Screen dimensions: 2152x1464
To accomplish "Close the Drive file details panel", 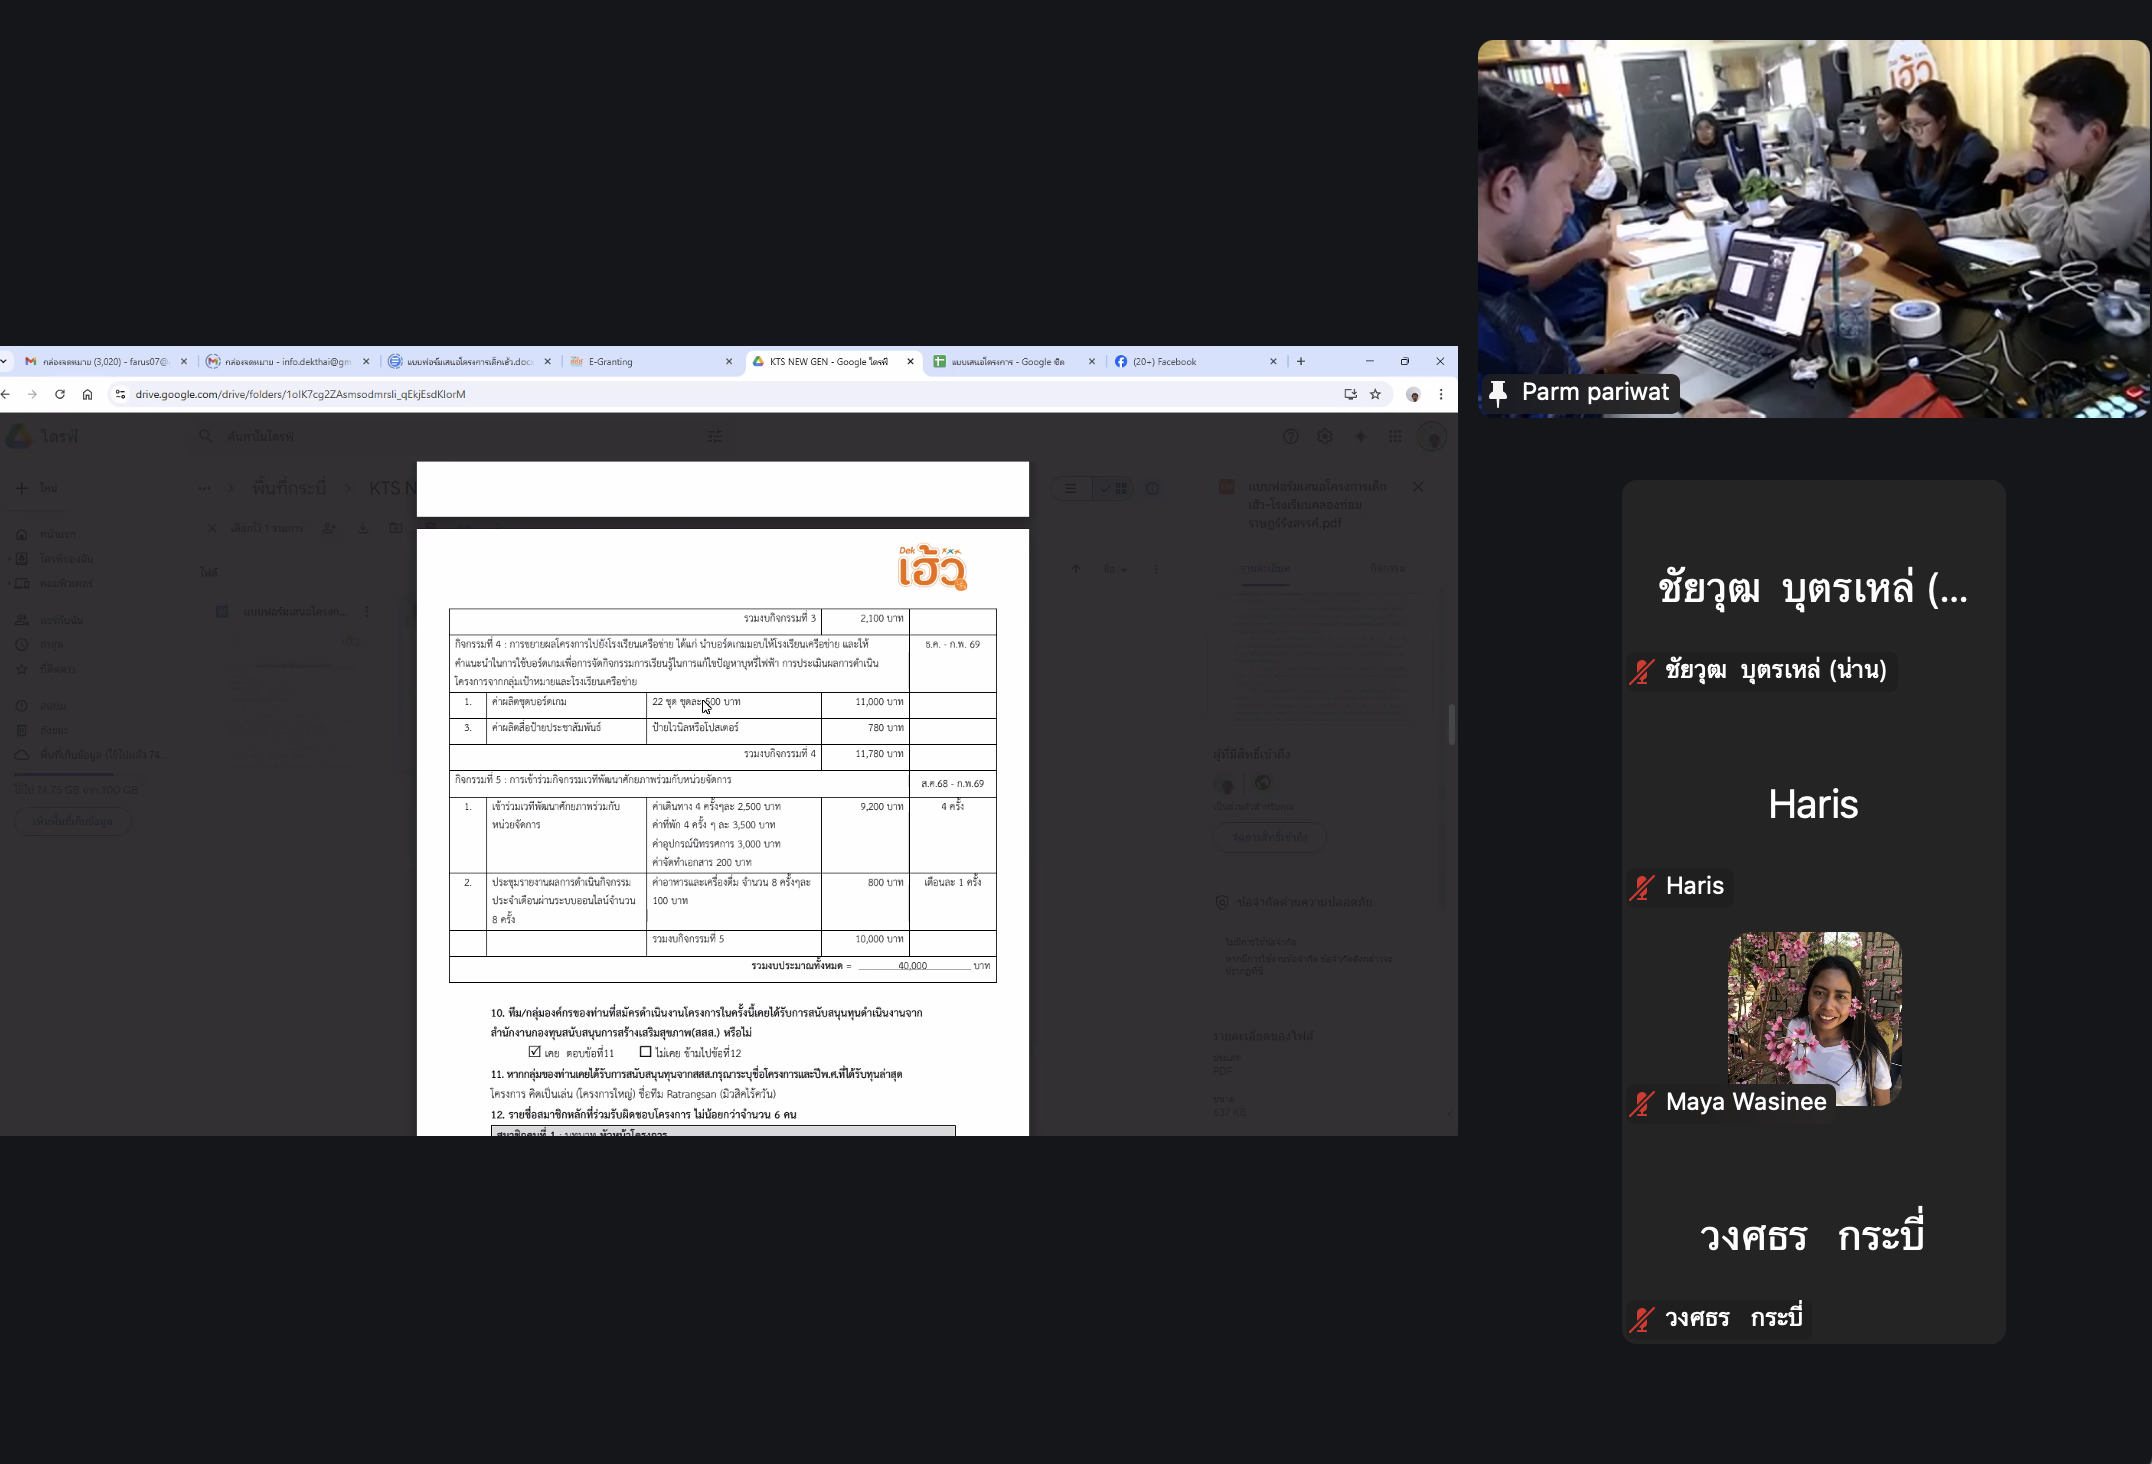I will tap(1418, 487).
